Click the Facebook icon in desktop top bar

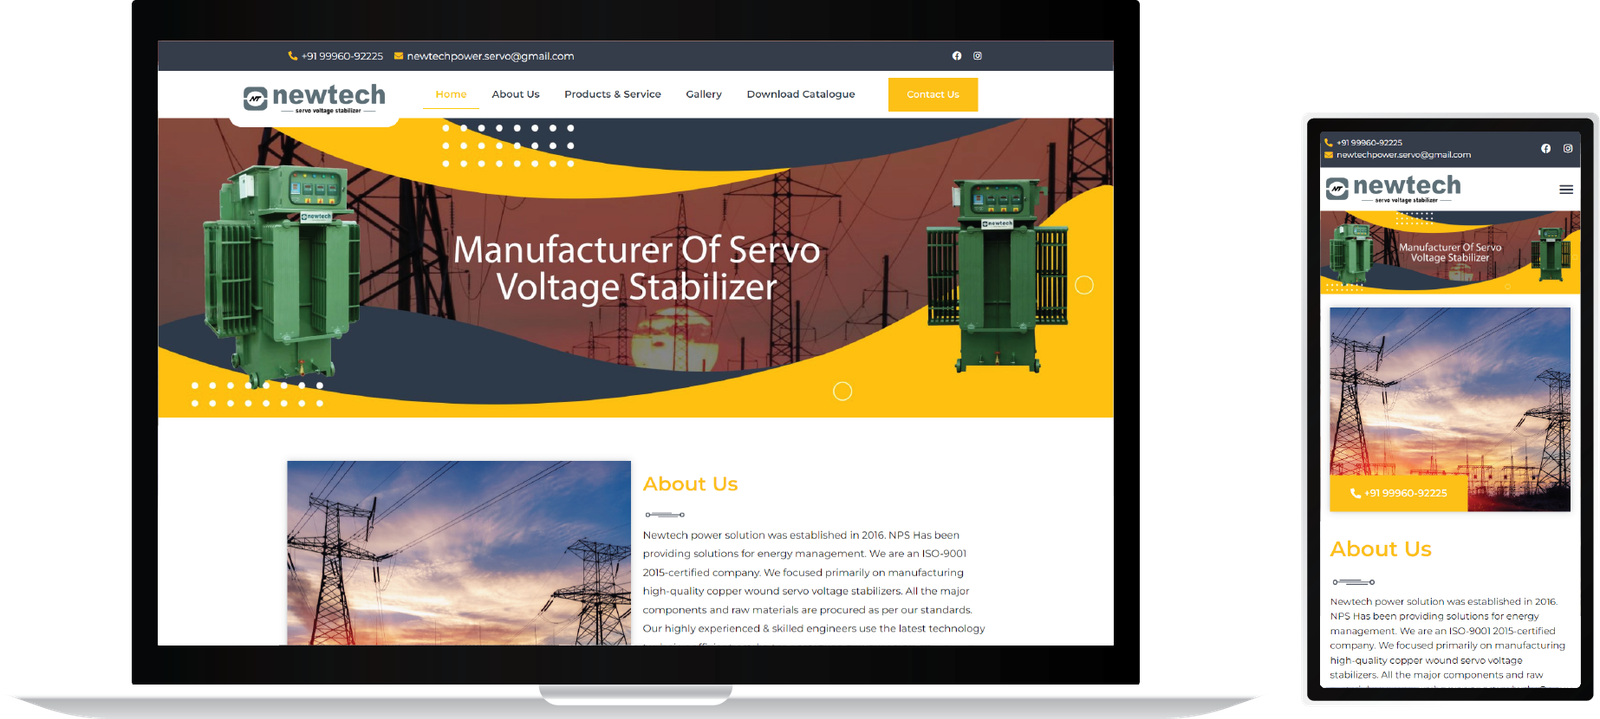click(x=956, y=56)
